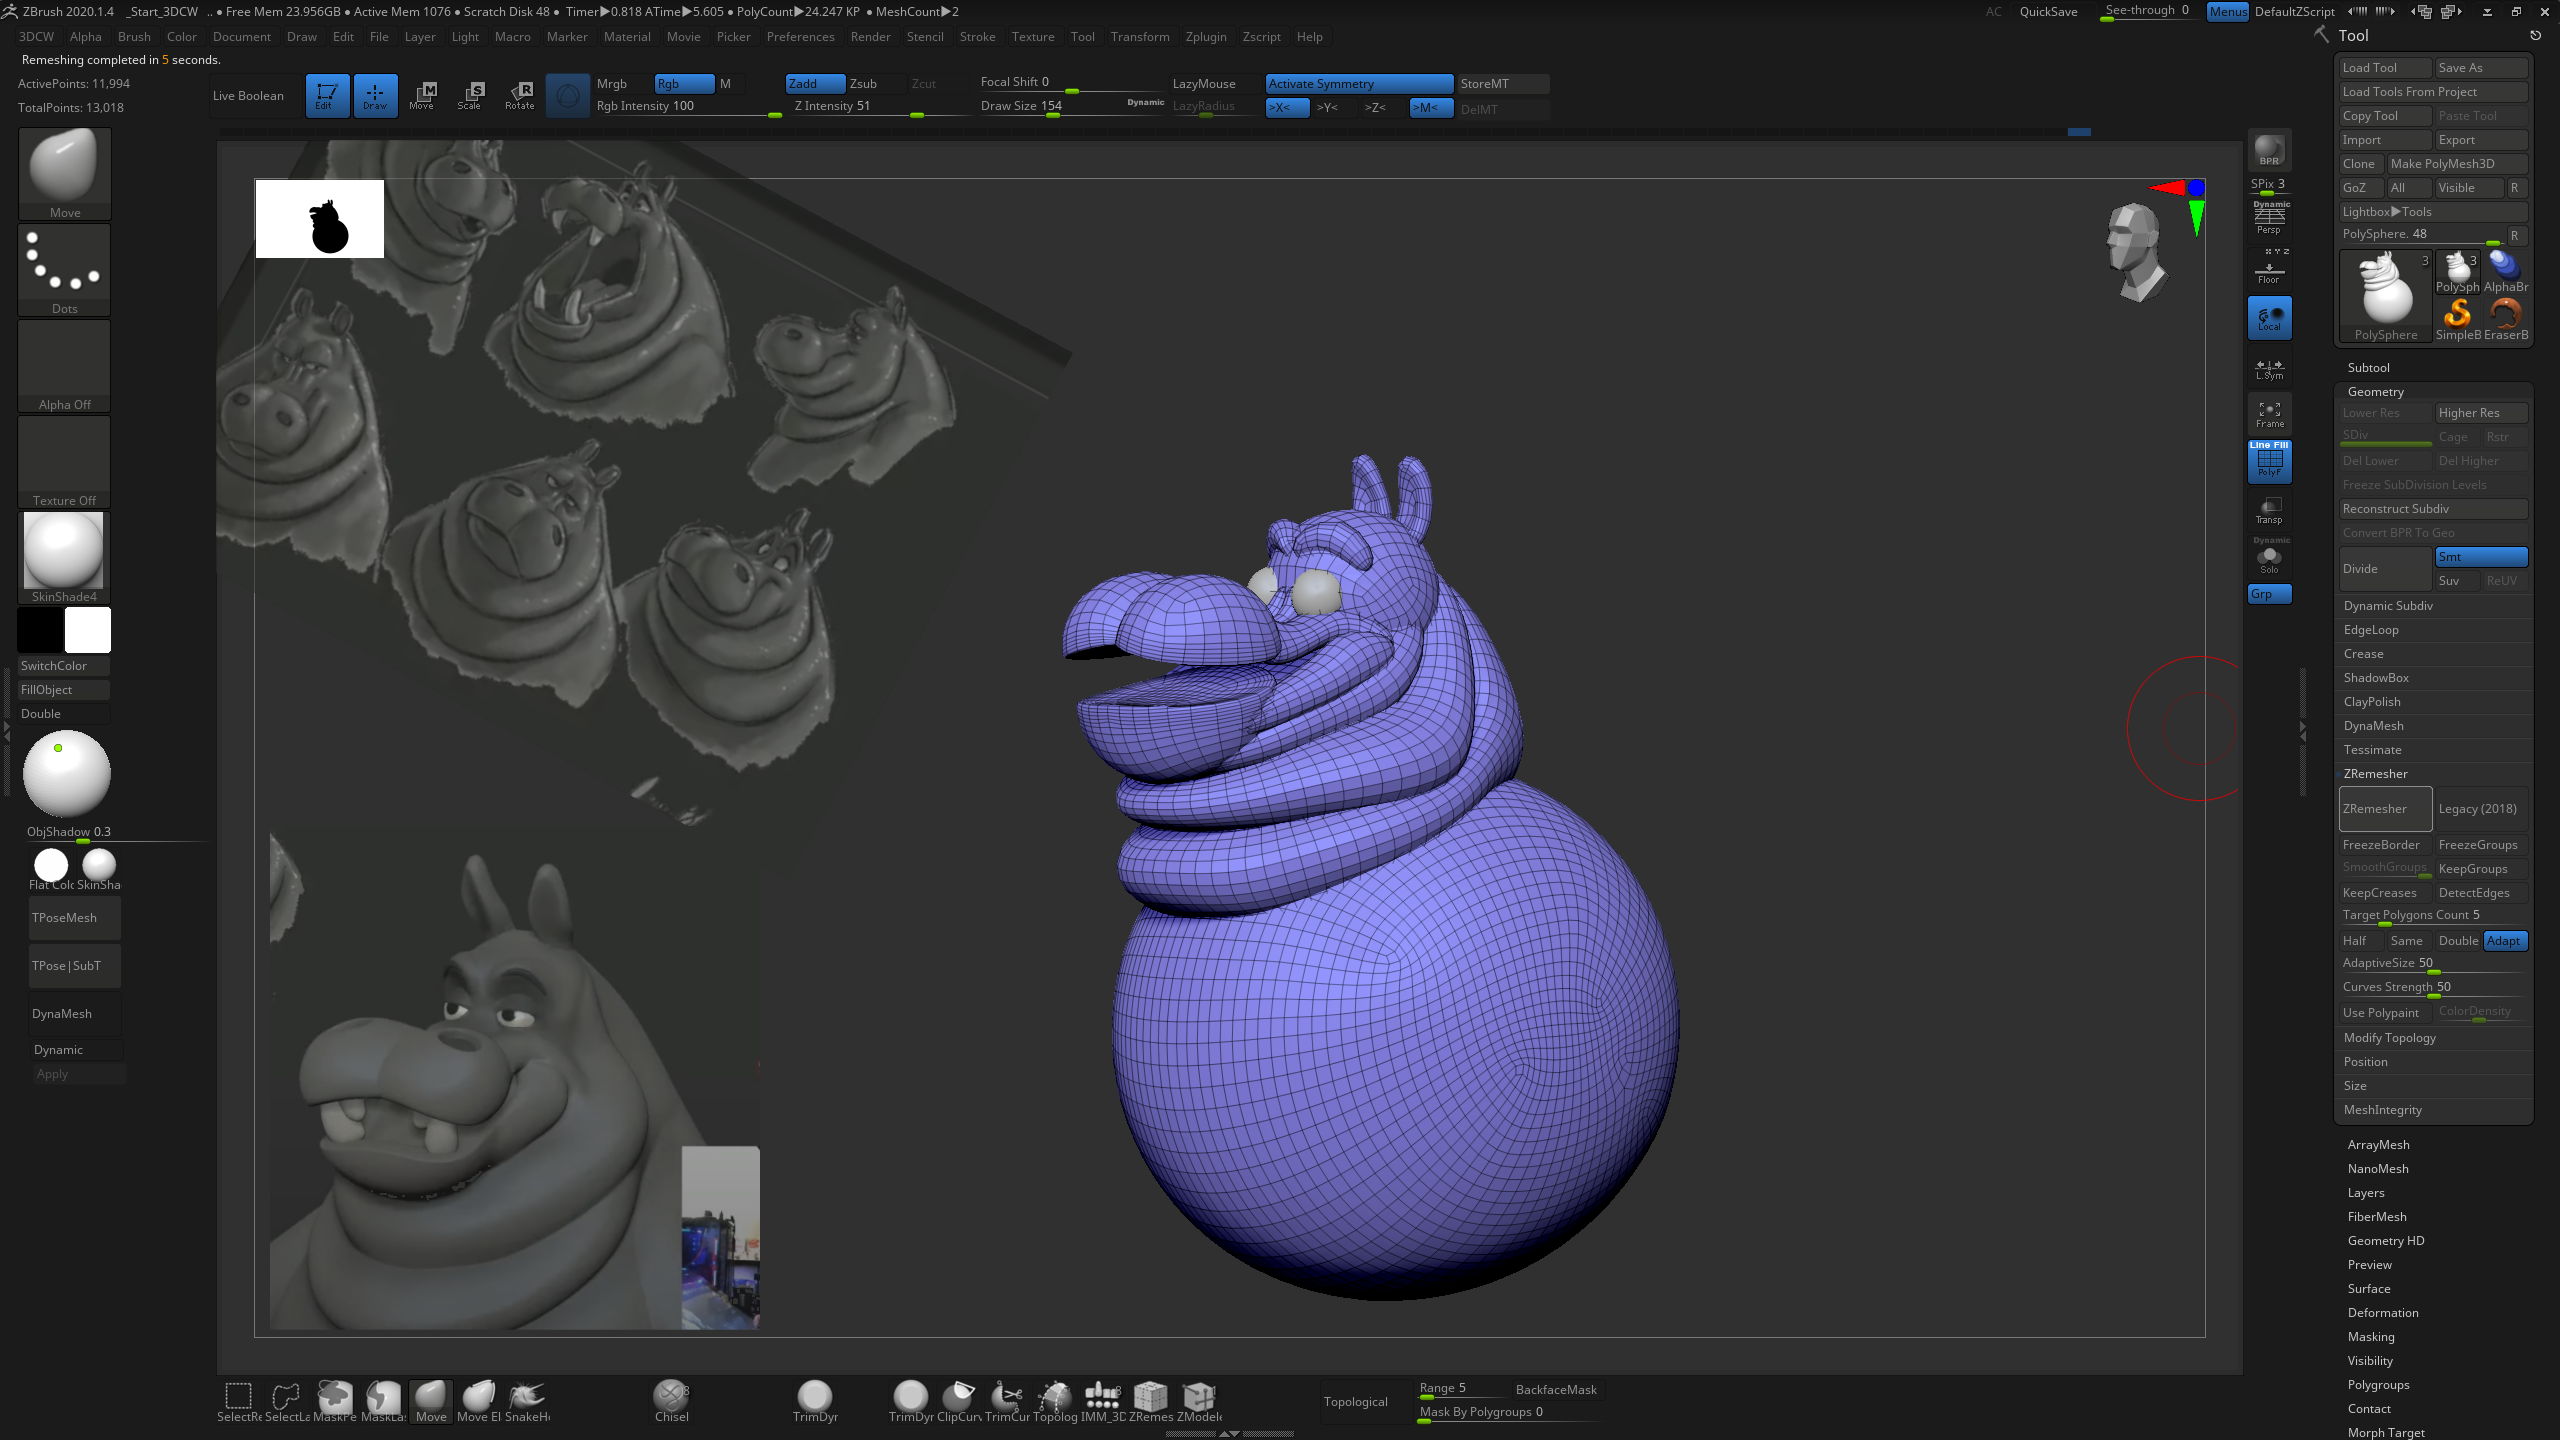Click the DynaMesh geometry option
This screenshot has width=2560, height=1440.
pyautogui.click(x=2374, y=724)
